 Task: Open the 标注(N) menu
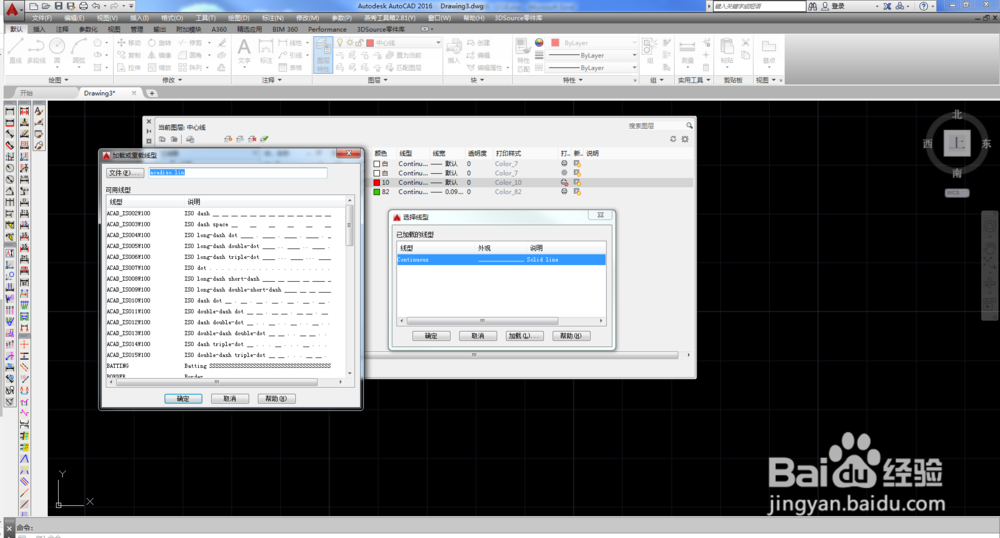[273, 18]
